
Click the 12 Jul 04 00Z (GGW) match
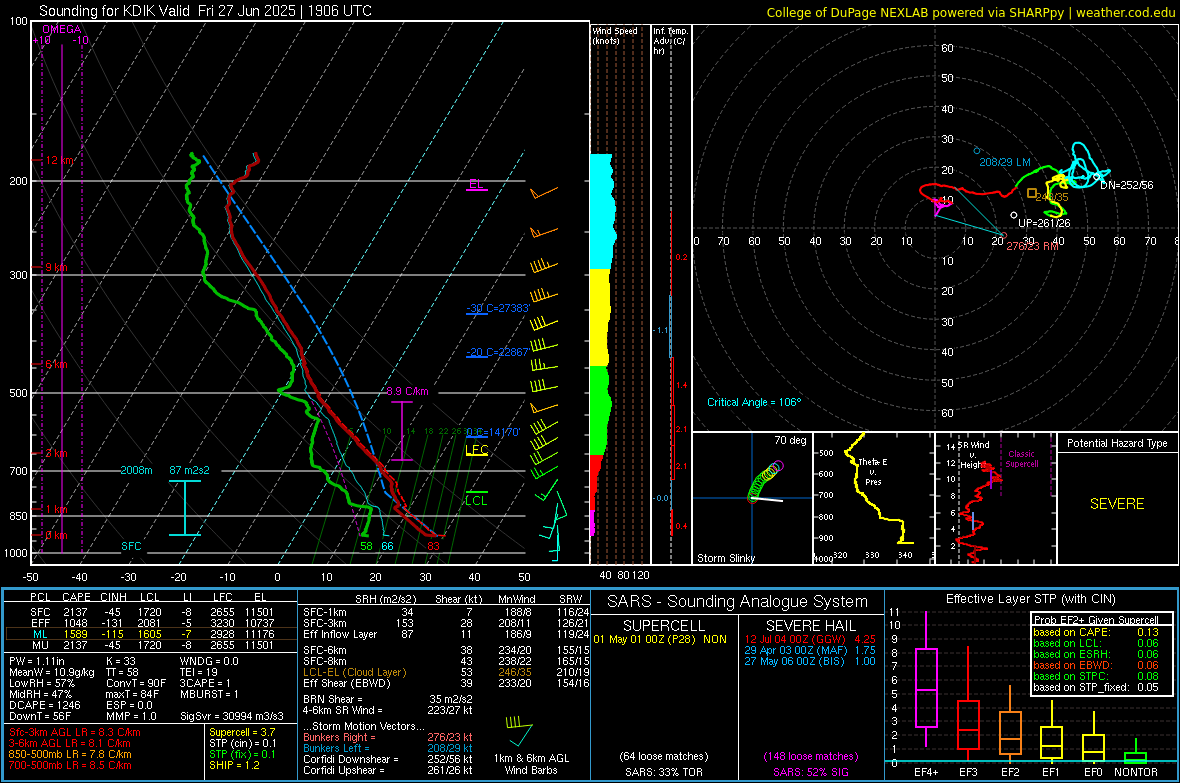point(810,639)
